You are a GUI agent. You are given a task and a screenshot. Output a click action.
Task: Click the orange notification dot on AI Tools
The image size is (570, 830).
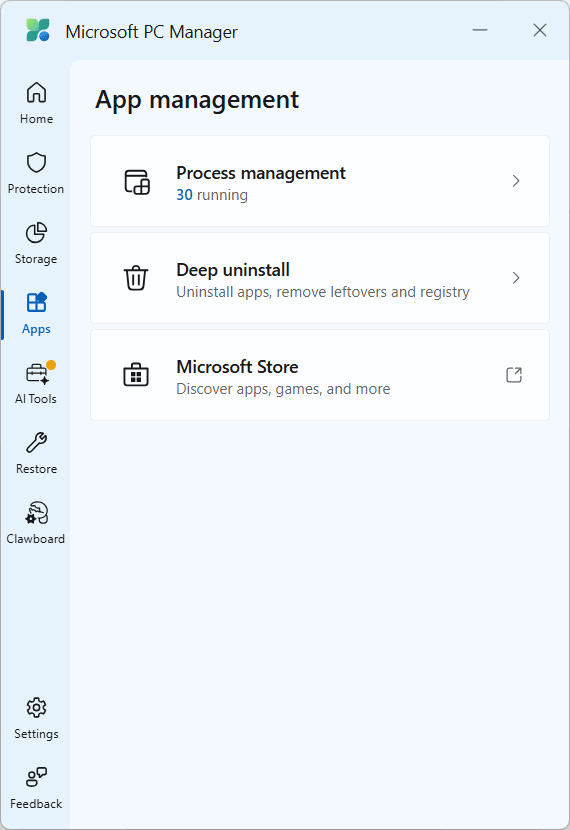point(51,365)
